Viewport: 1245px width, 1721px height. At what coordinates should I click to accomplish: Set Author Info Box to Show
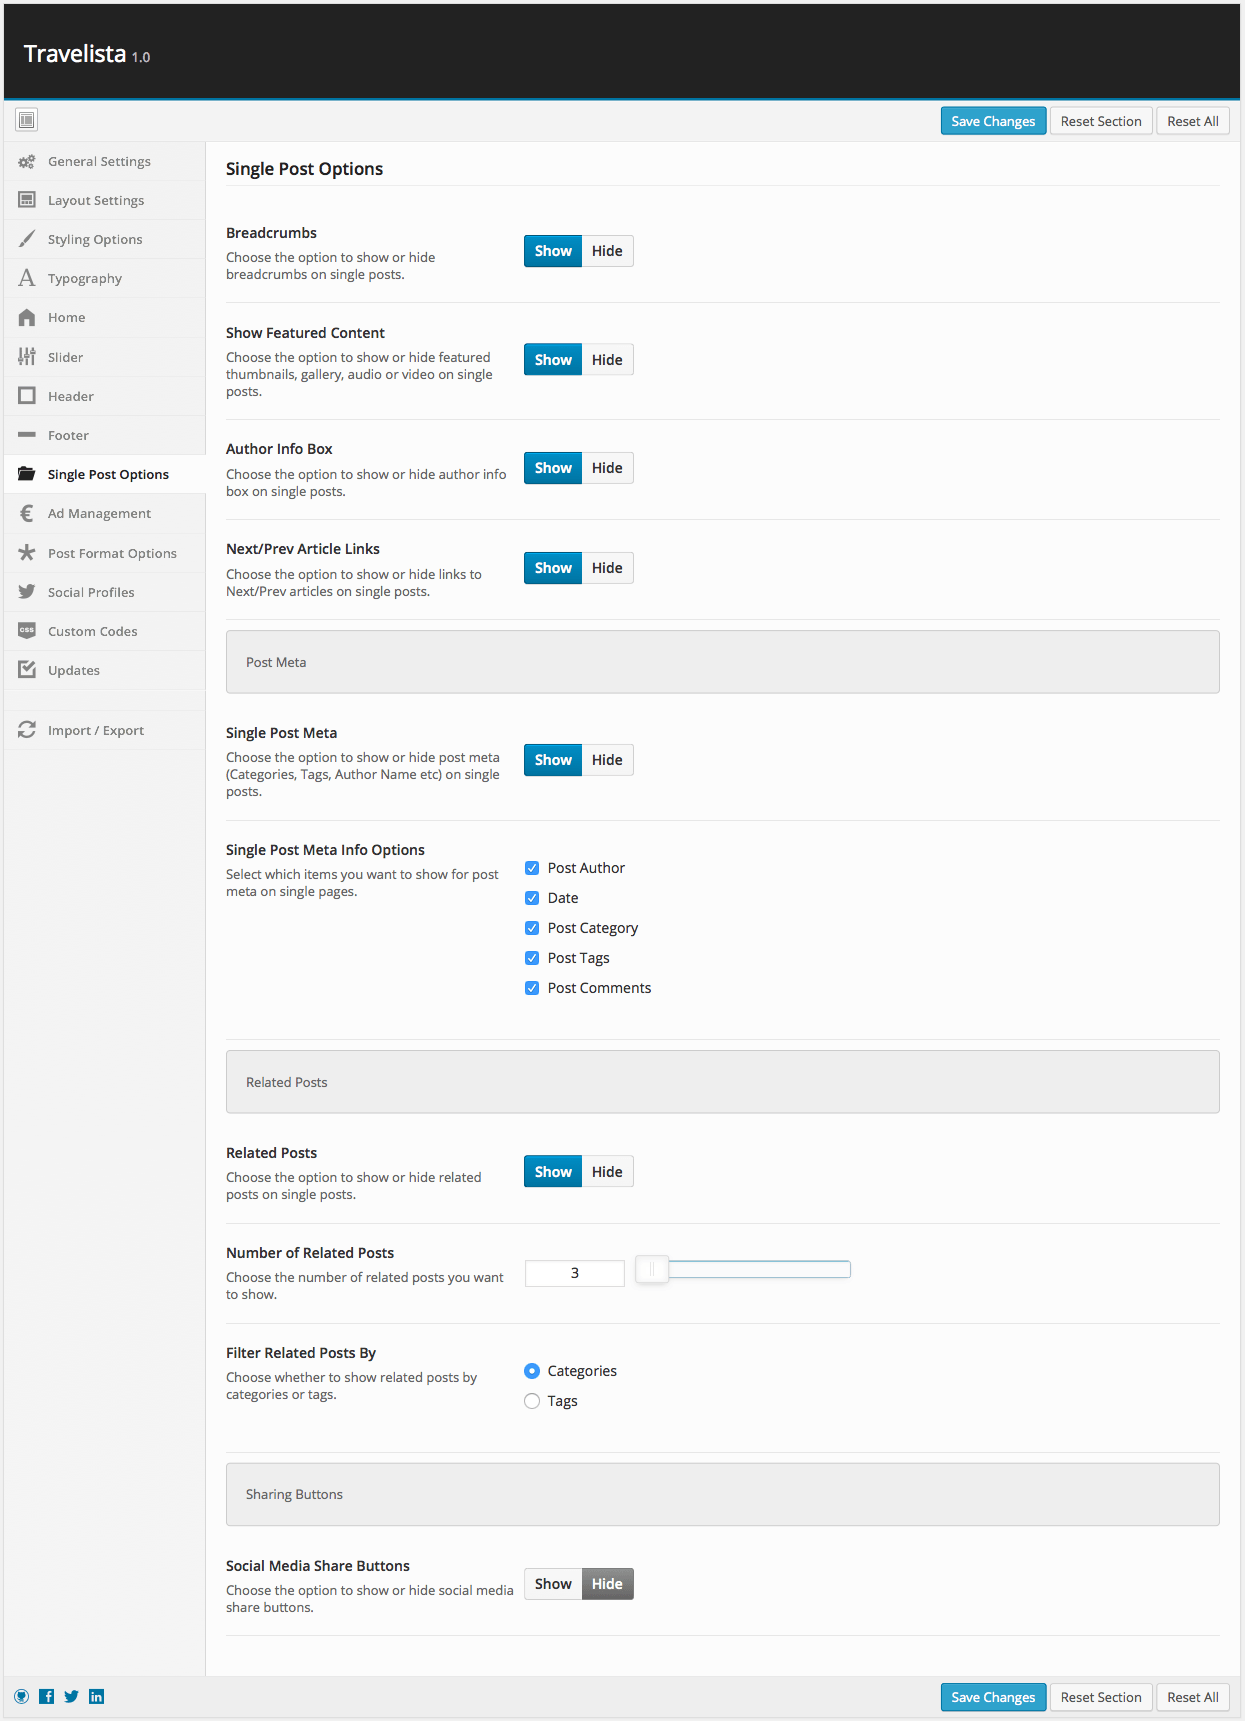pos(553,468)
